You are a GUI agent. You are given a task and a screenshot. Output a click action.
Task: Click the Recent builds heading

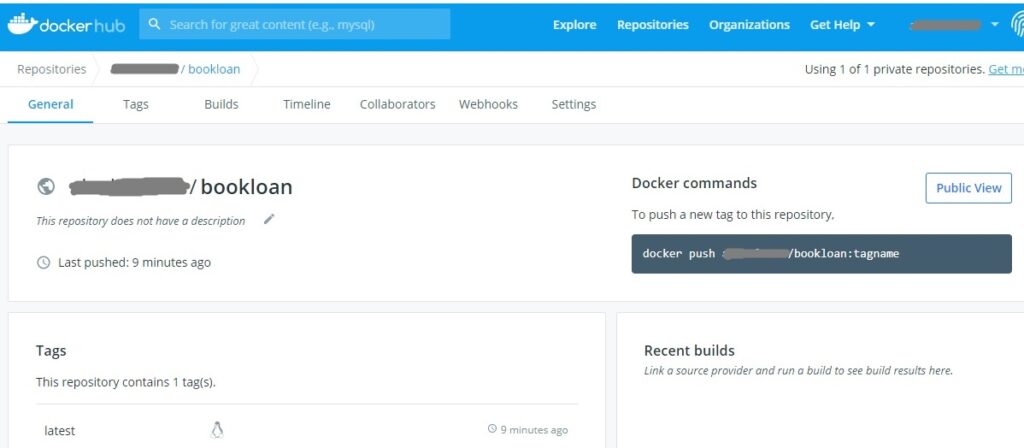click(689, 351)
